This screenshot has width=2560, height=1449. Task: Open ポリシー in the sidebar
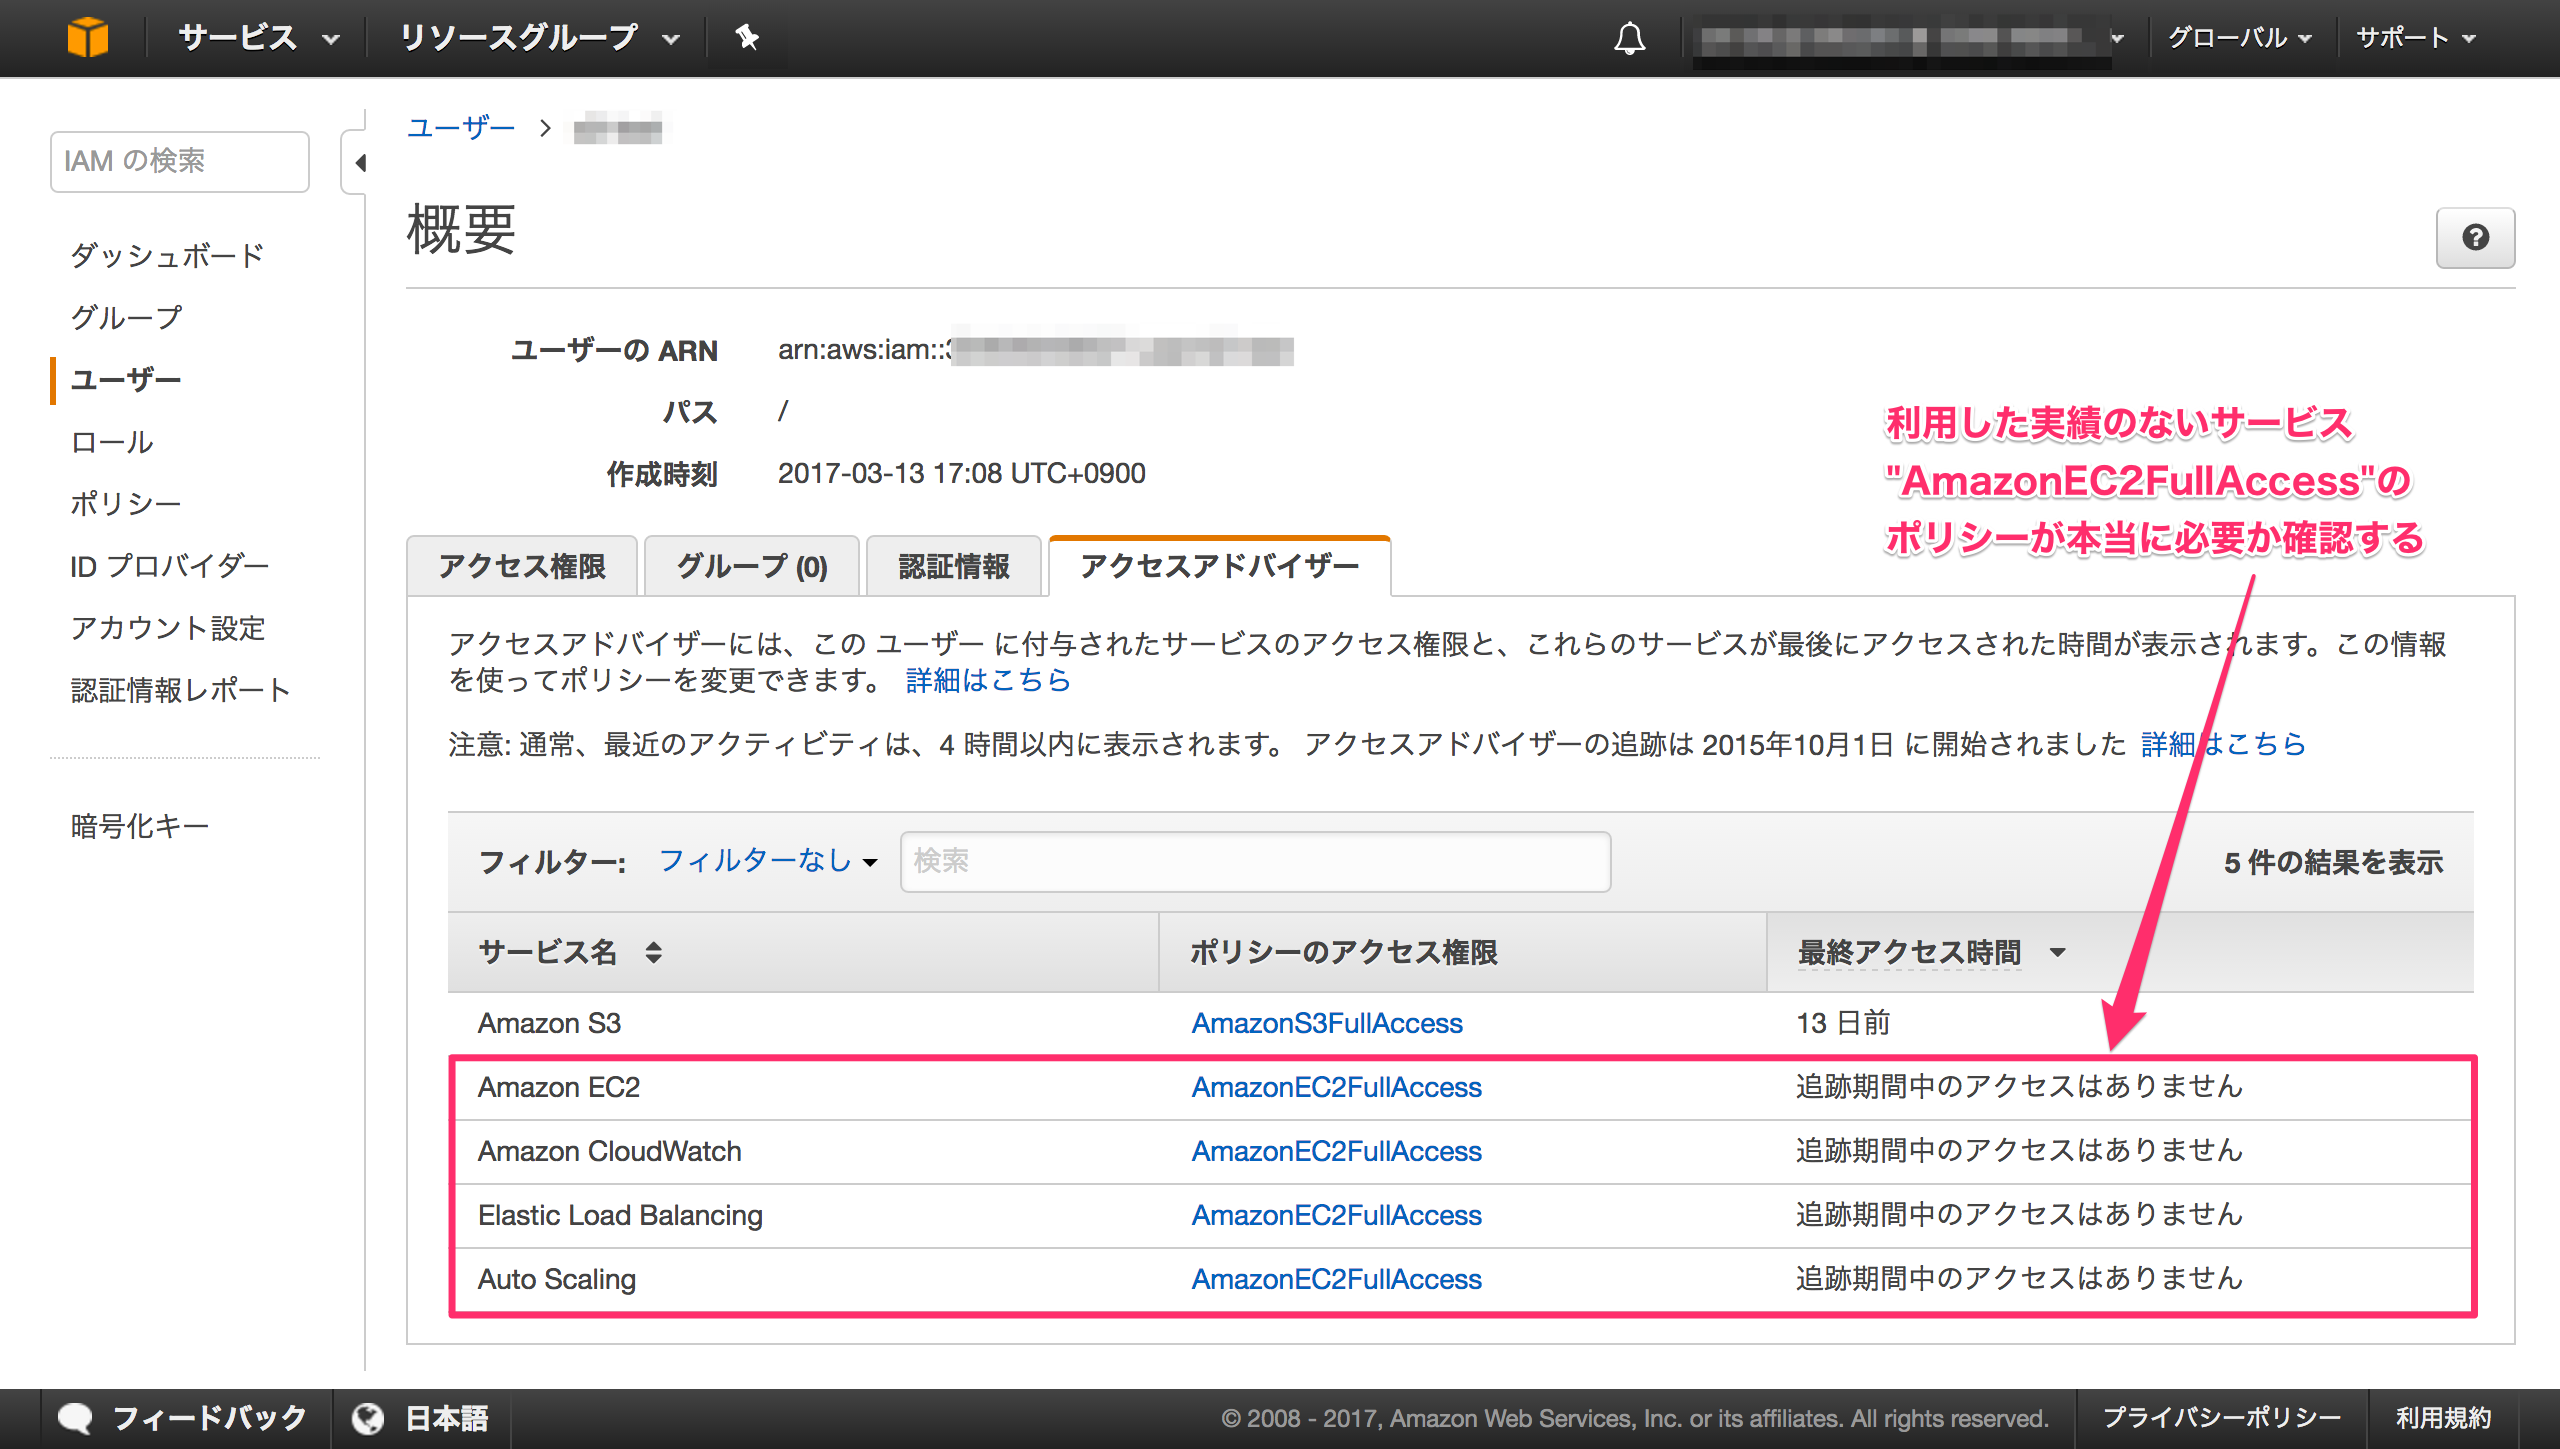(126, 503)
